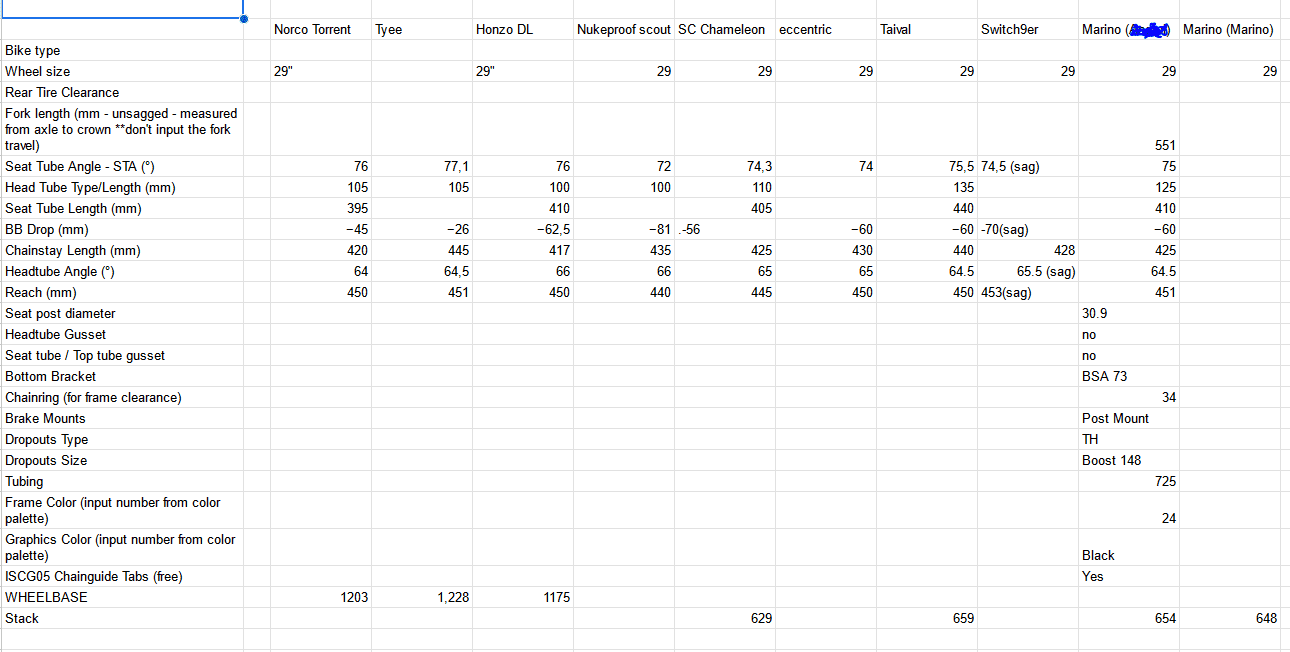The image size is (1290, 652).
Task: Click the 'BSA 73' cell
Action: 1129,377
